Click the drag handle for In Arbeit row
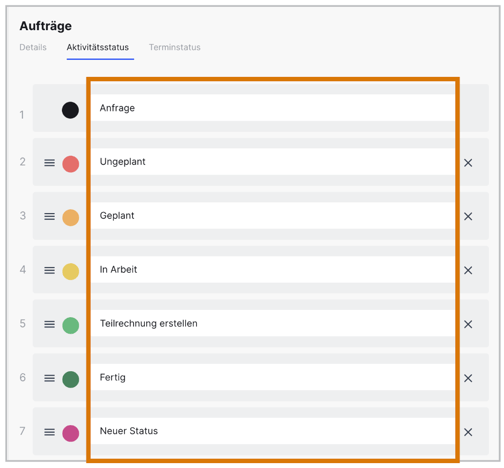Screen dimensions: 504x468 click(x=49, y=270)
